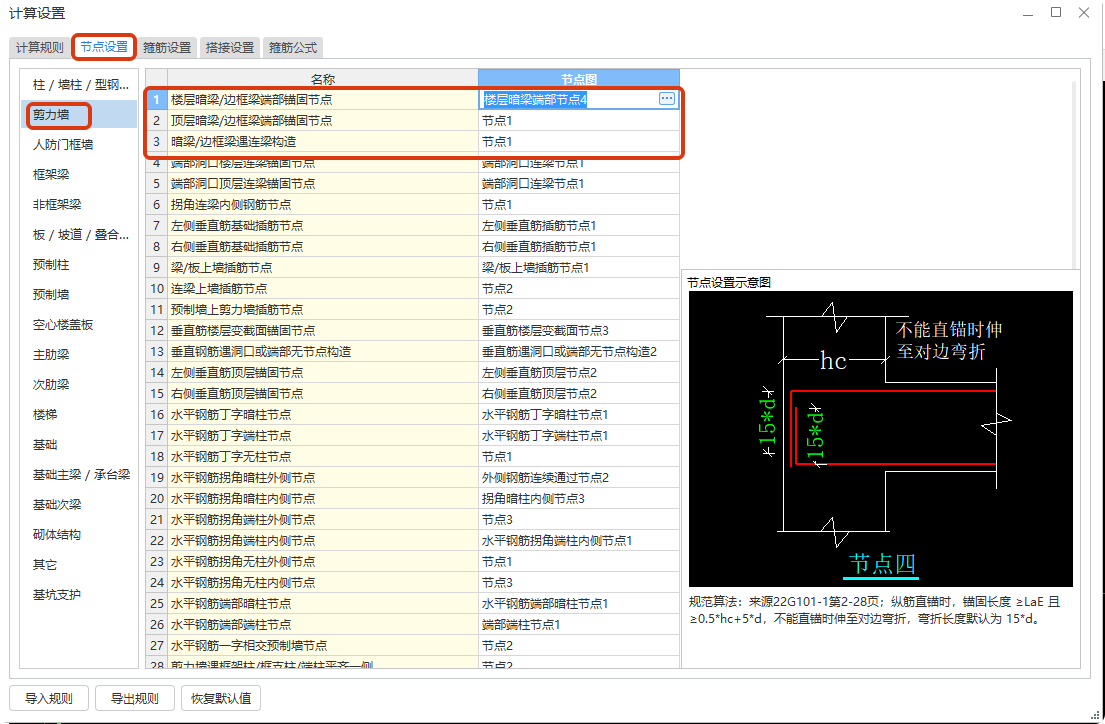1105x724 pixels.
Task: Select 板 / 坡道 / 叠合 category
Action: click(x=80, y=235)
